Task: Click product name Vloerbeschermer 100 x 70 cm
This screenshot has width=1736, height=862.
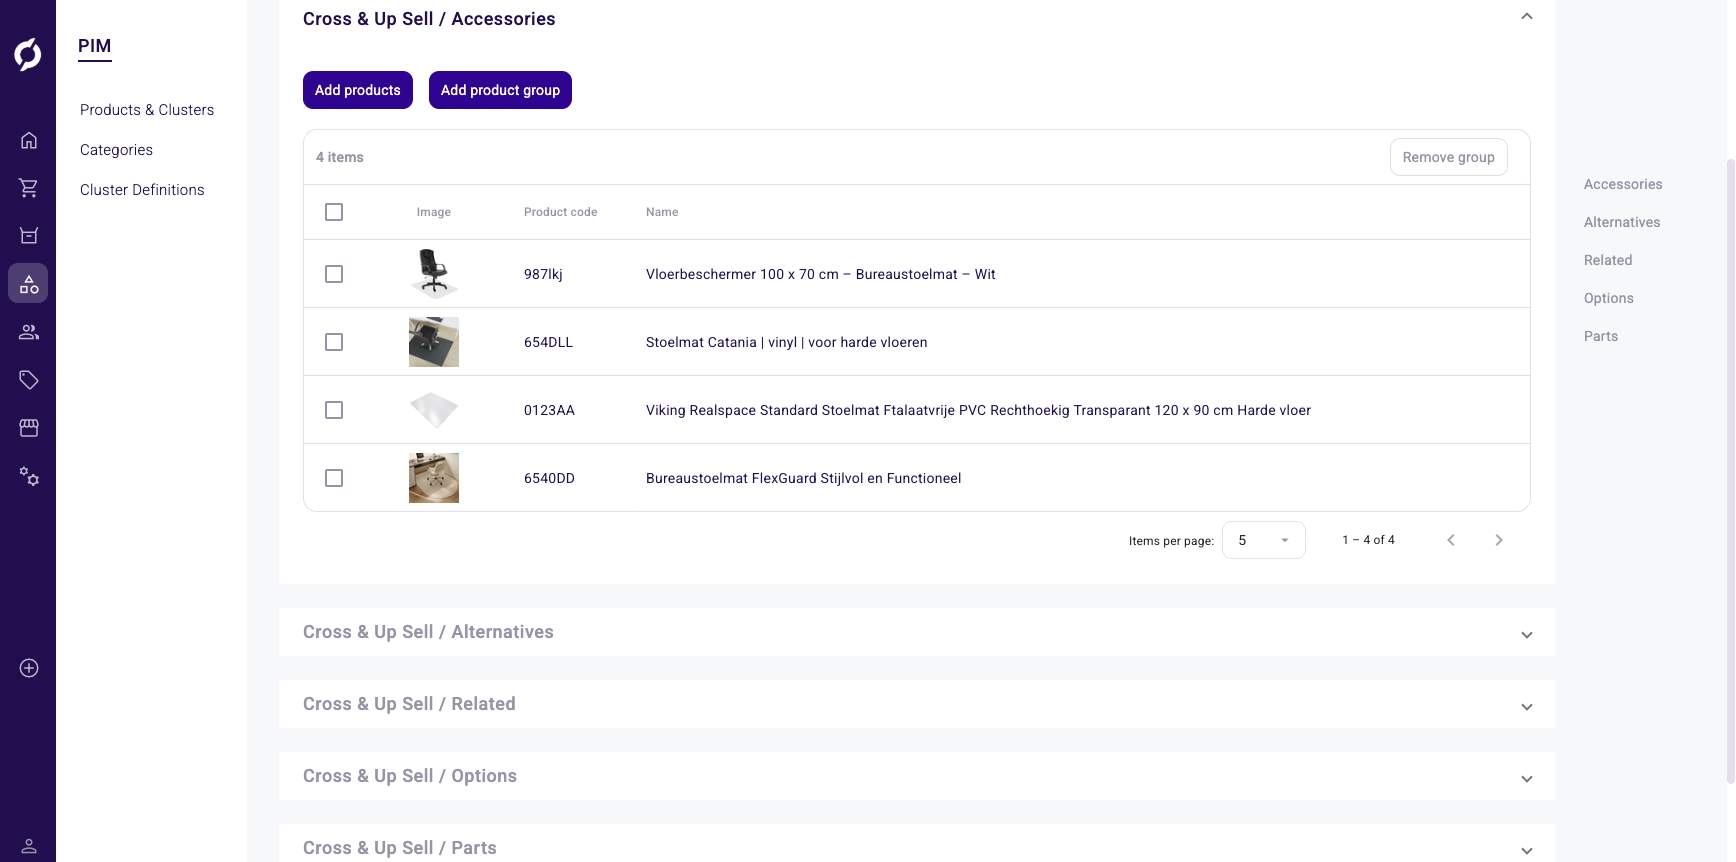Action: tap(821, 274)
